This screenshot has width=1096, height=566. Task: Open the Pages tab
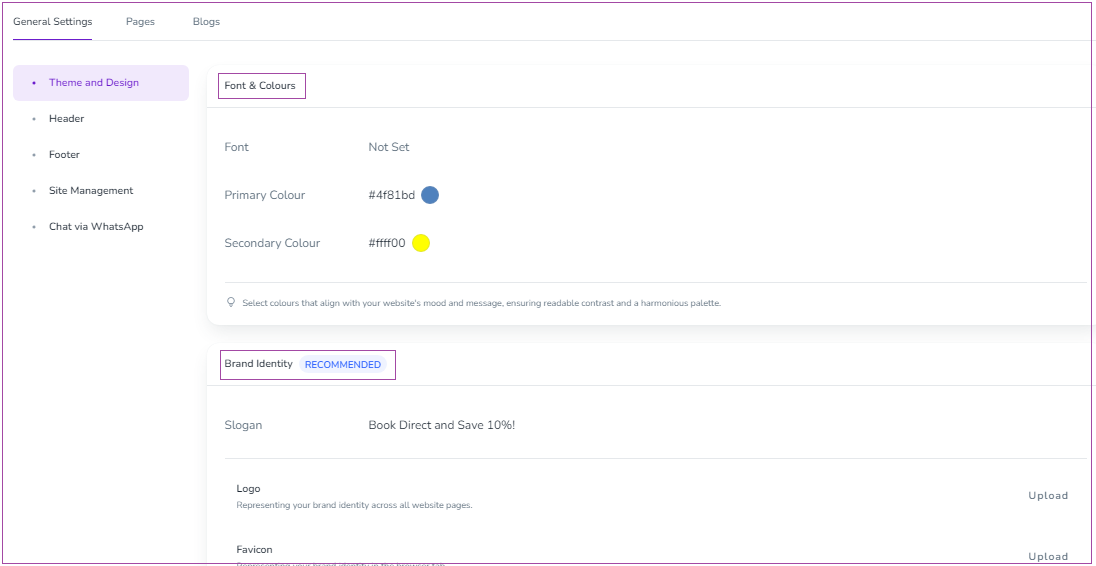click(x=140, y=22)
